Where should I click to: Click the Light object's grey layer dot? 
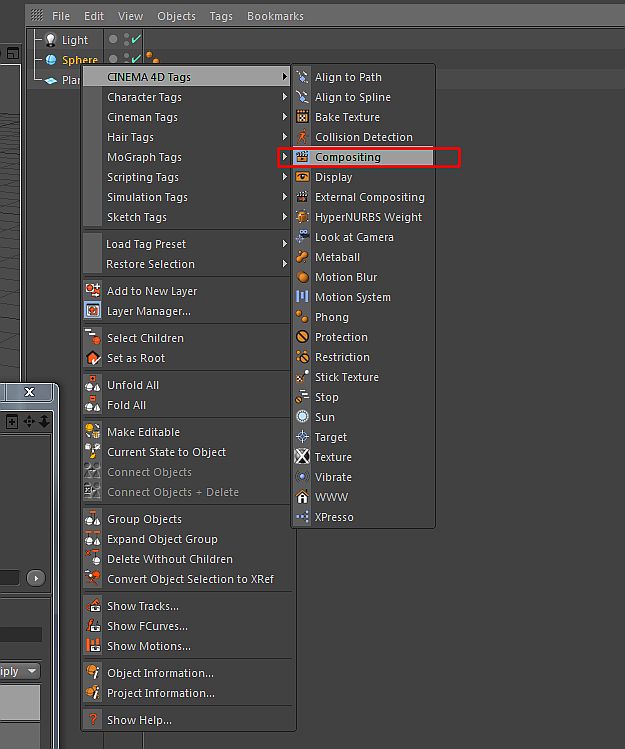coord(113,39)
